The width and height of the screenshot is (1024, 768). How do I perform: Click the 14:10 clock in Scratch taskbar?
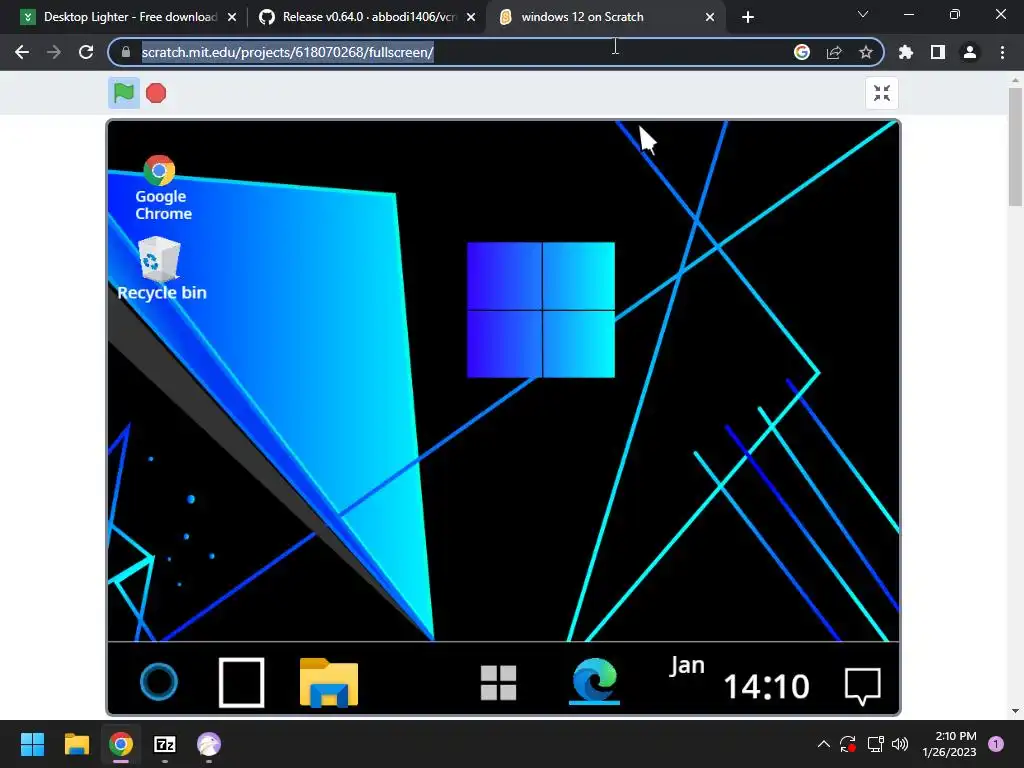(767, 687)
